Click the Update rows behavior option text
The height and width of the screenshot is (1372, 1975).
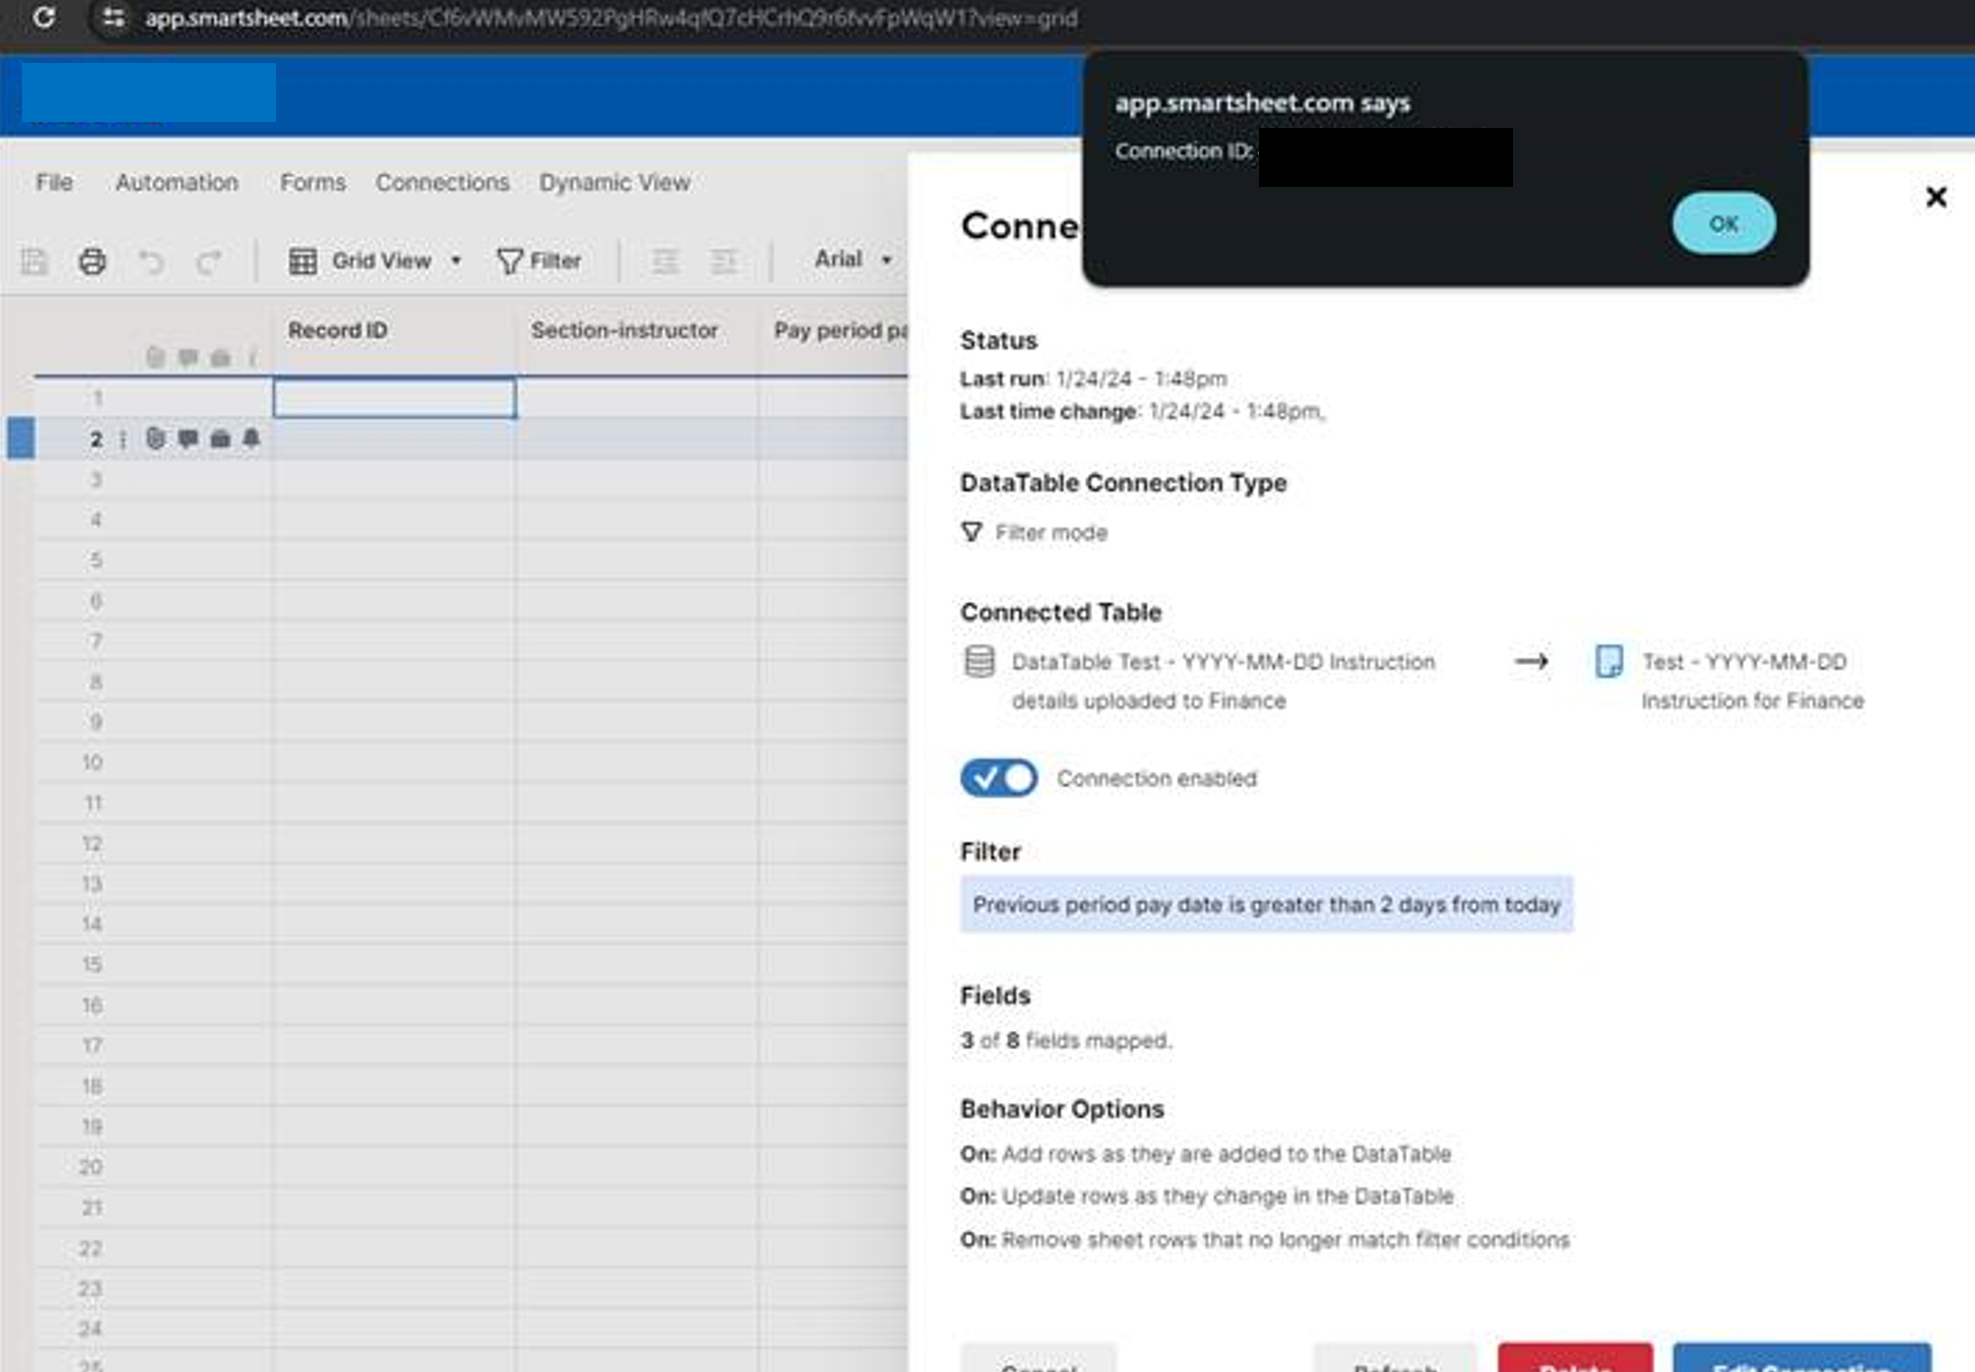coord(1207,1196)
